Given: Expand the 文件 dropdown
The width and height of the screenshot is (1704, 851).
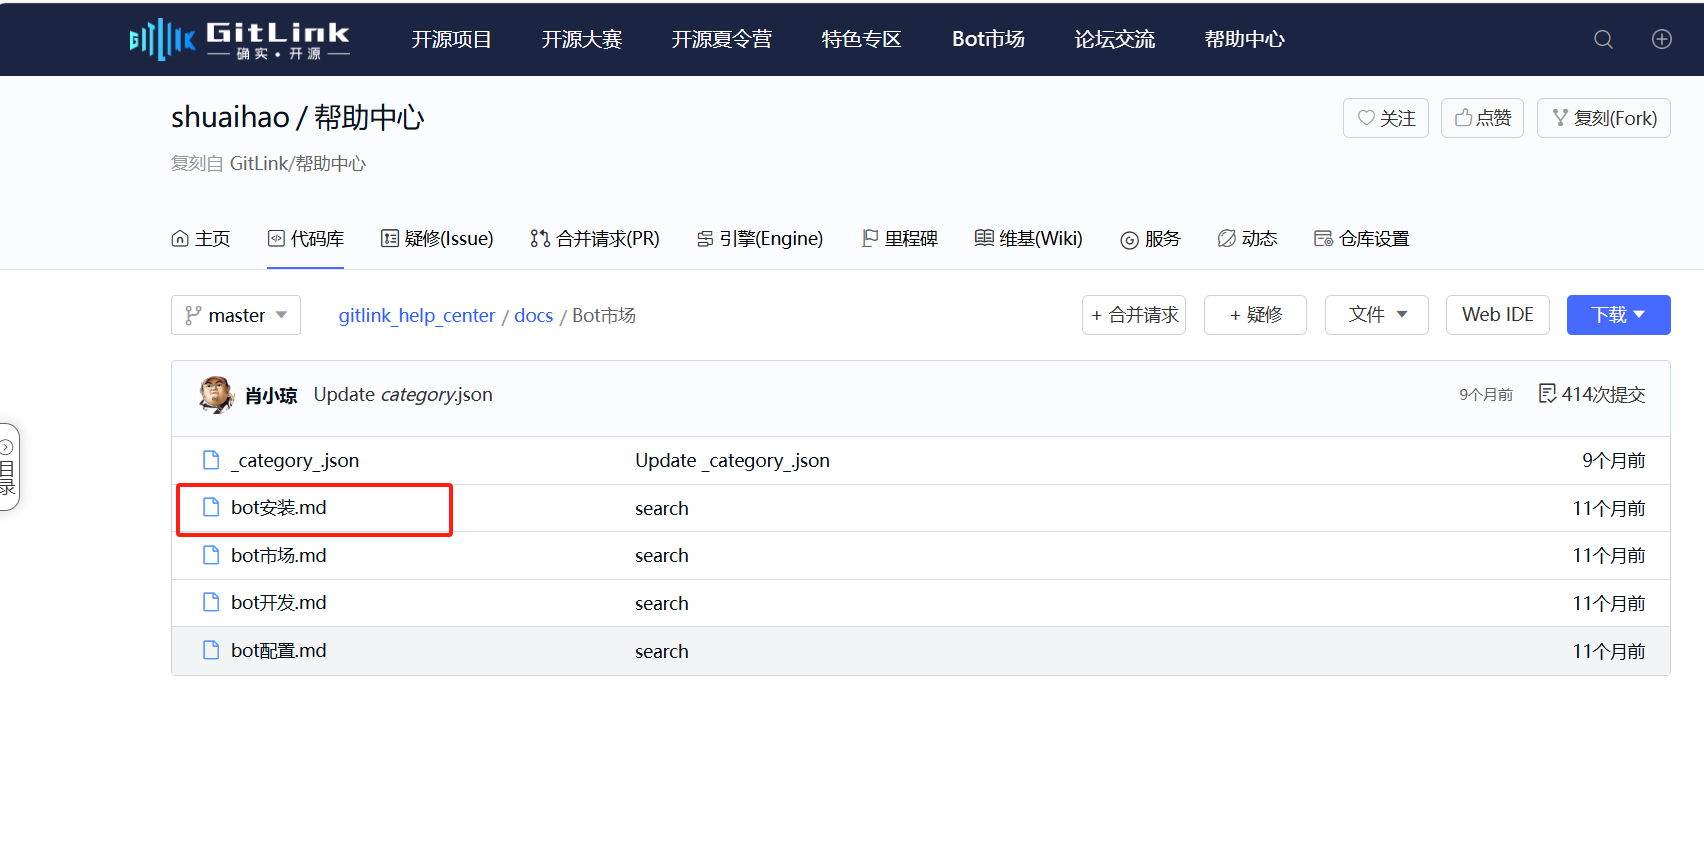Looking at the screenshot, I should pyautogui.click(x=1377, y=315).
